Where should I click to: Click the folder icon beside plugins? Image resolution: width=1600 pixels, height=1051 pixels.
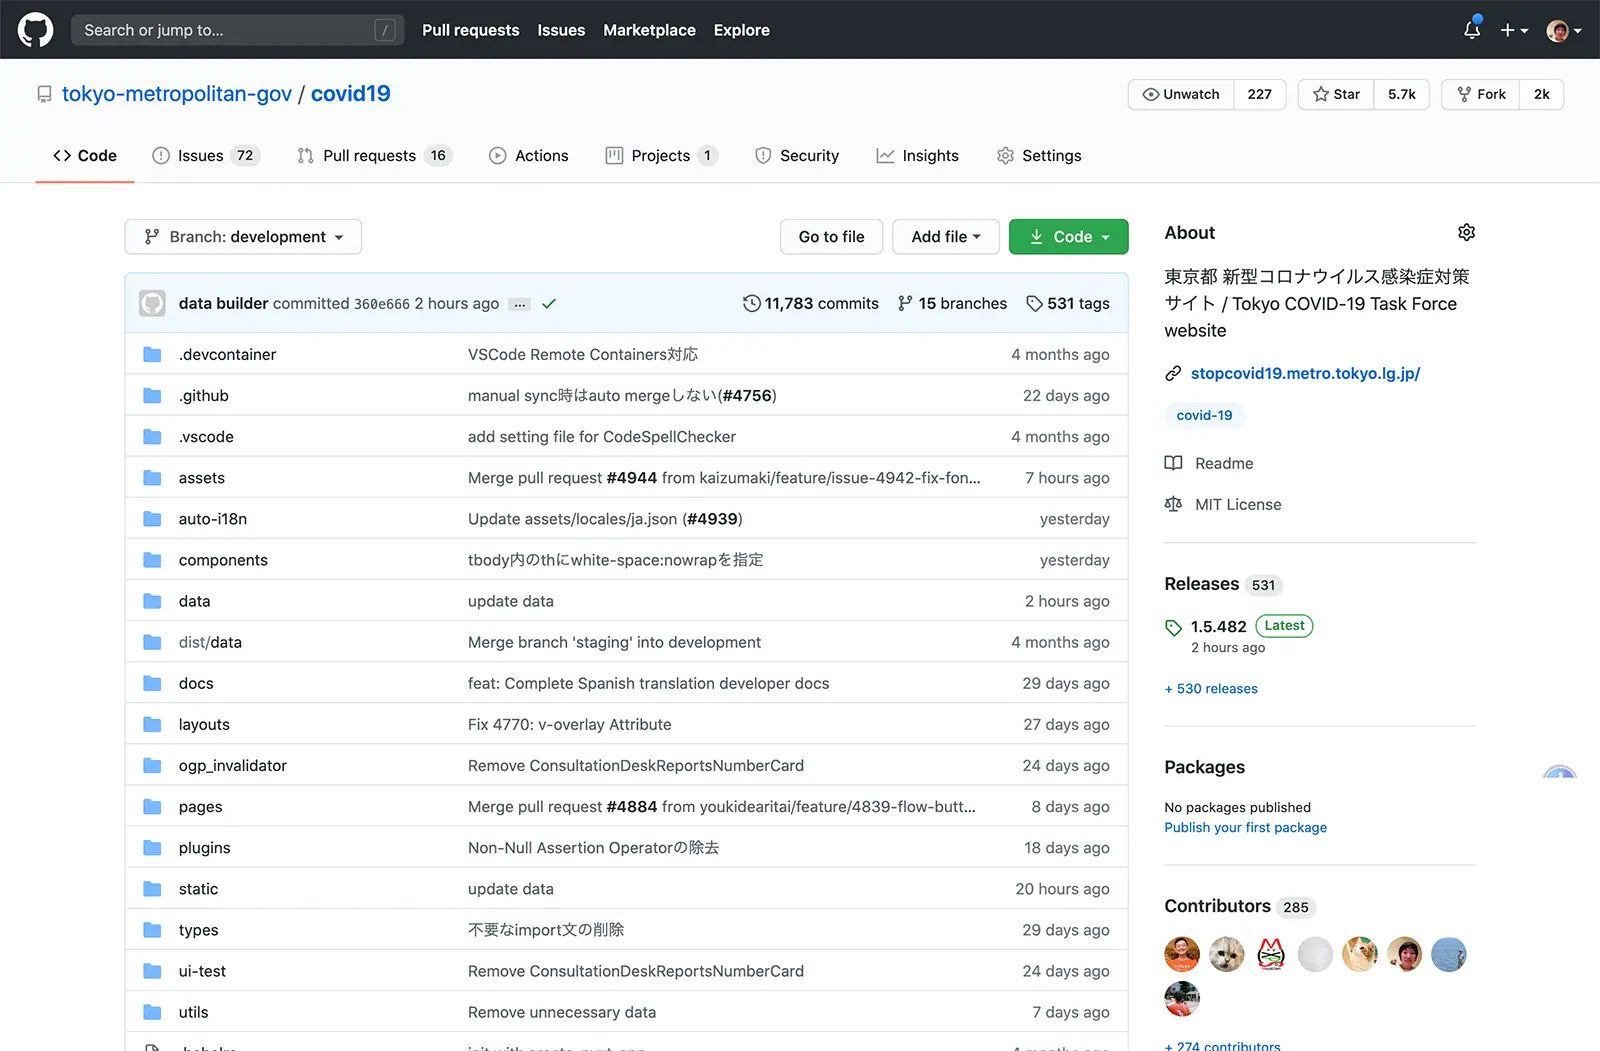[152, 848]
